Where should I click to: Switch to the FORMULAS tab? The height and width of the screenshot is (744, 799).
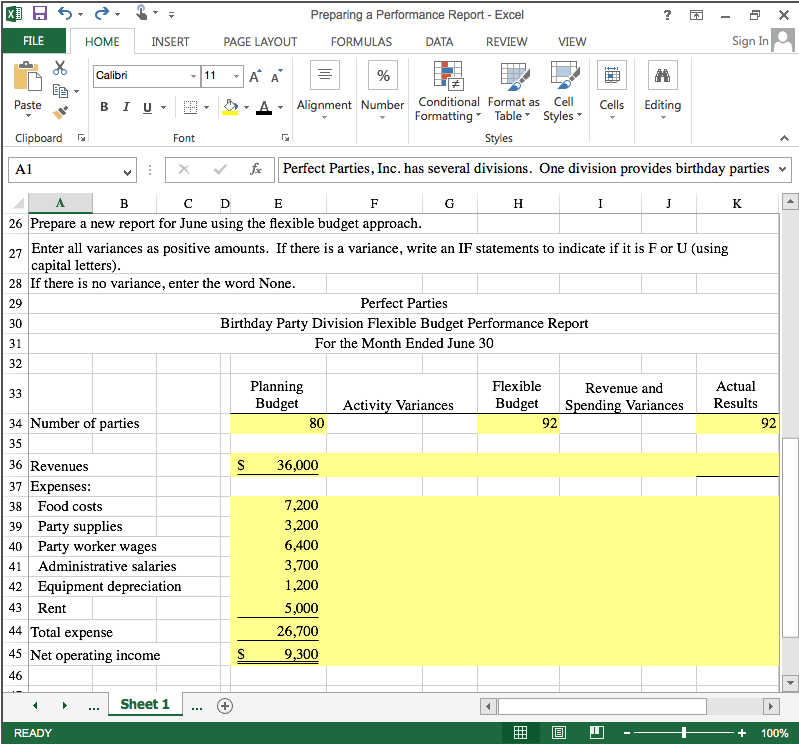pos(361,42)
